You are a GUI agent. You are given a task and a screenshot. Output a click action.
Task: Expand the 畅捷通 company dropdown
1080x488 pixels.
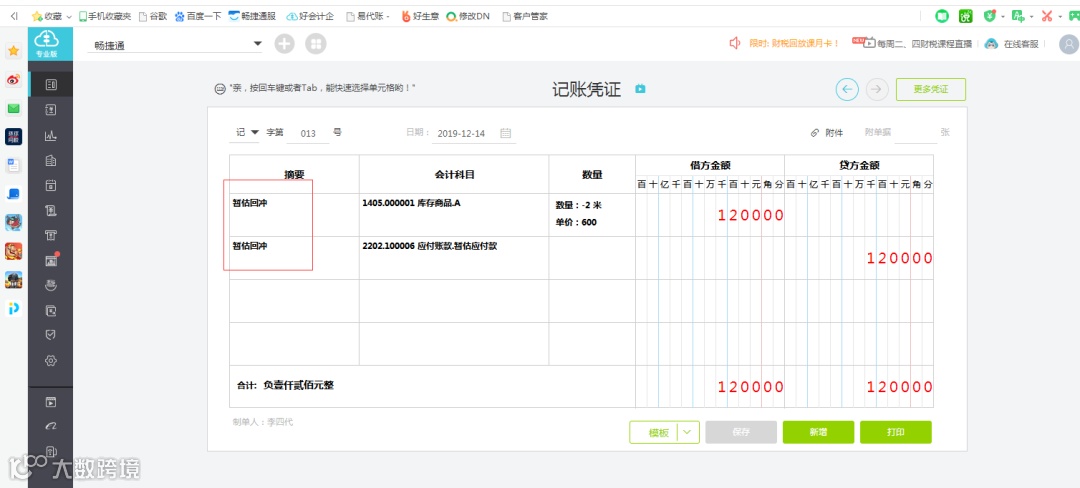click(x=258, y=44)
